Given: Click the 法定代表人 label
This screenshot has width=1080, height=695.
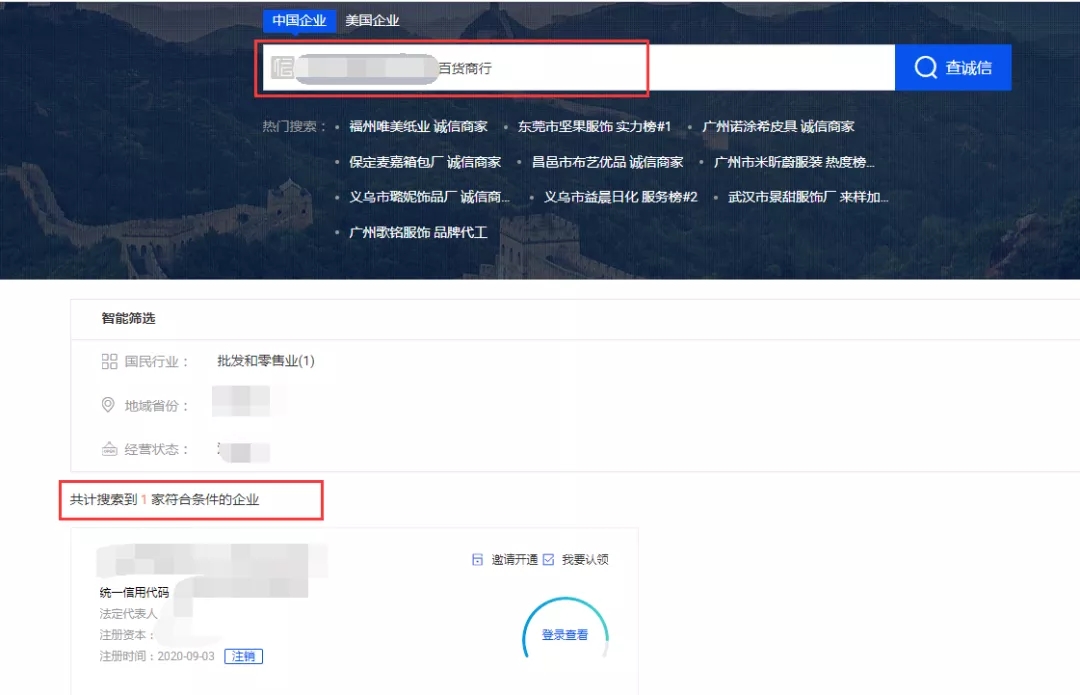Looking at the screenshot, I should point(128,613).
